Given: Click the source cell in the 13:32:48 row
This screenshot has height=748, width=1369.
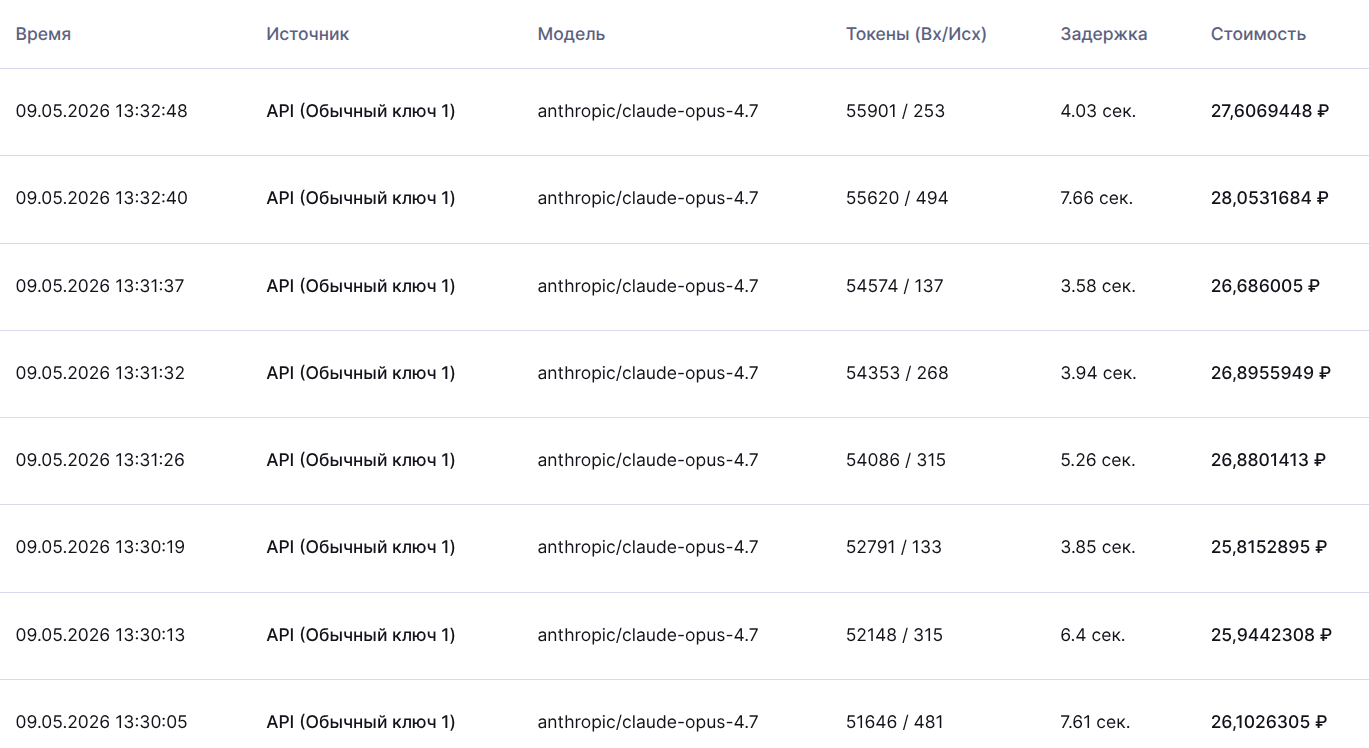Looking at the screenshot, I should coord(361,111).
